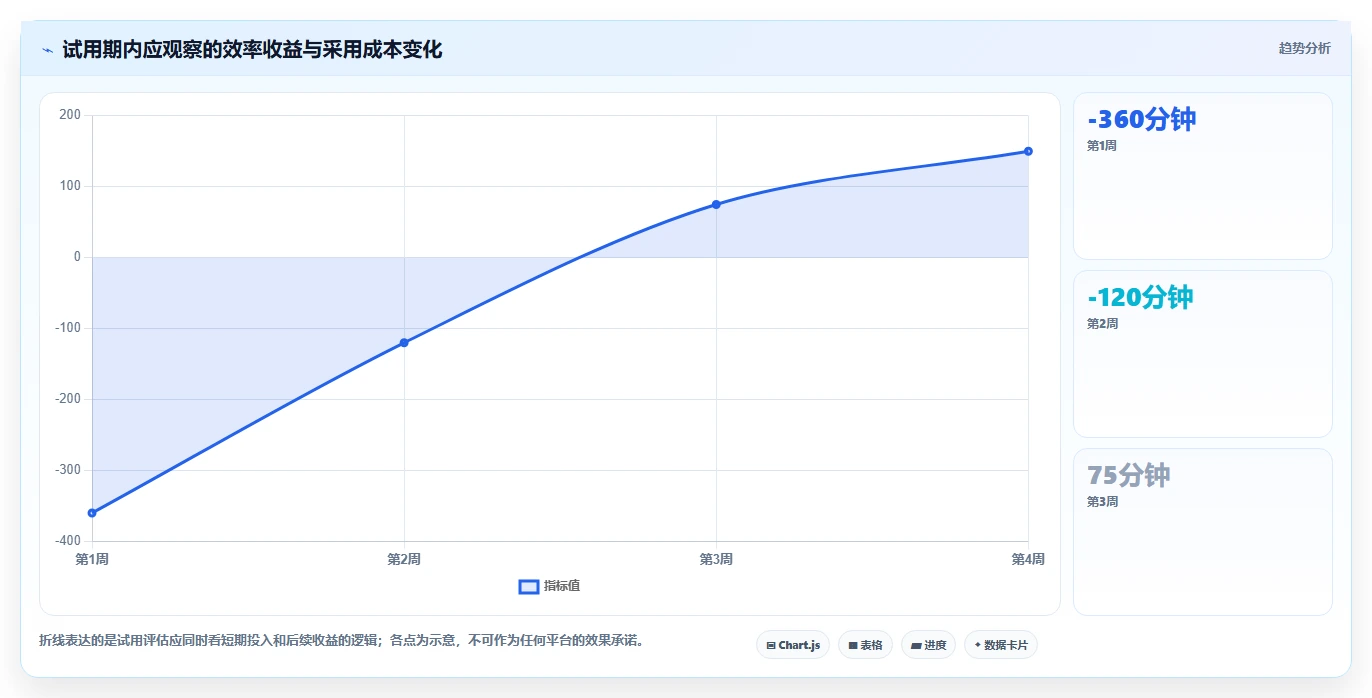Click the 第3周 caption under 75分钟
Image resolution: width=1372 pixels, height=698 pixels.
coord(1102,502)
